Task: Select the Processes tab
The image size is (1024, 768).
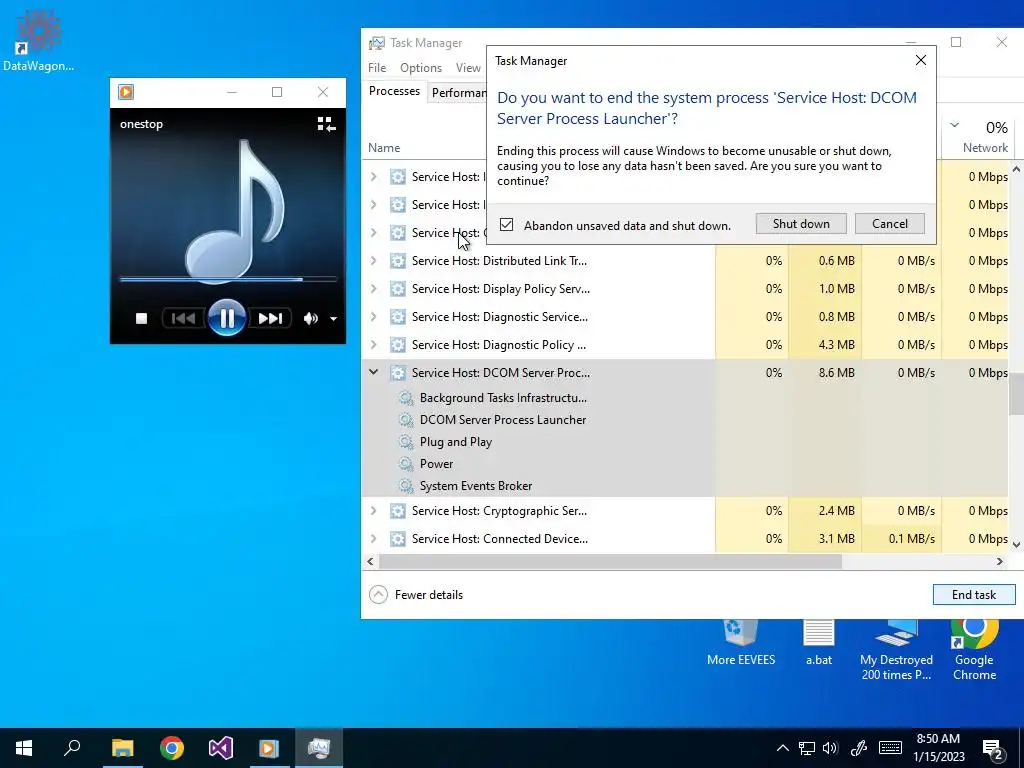Action: coord(394,91)
